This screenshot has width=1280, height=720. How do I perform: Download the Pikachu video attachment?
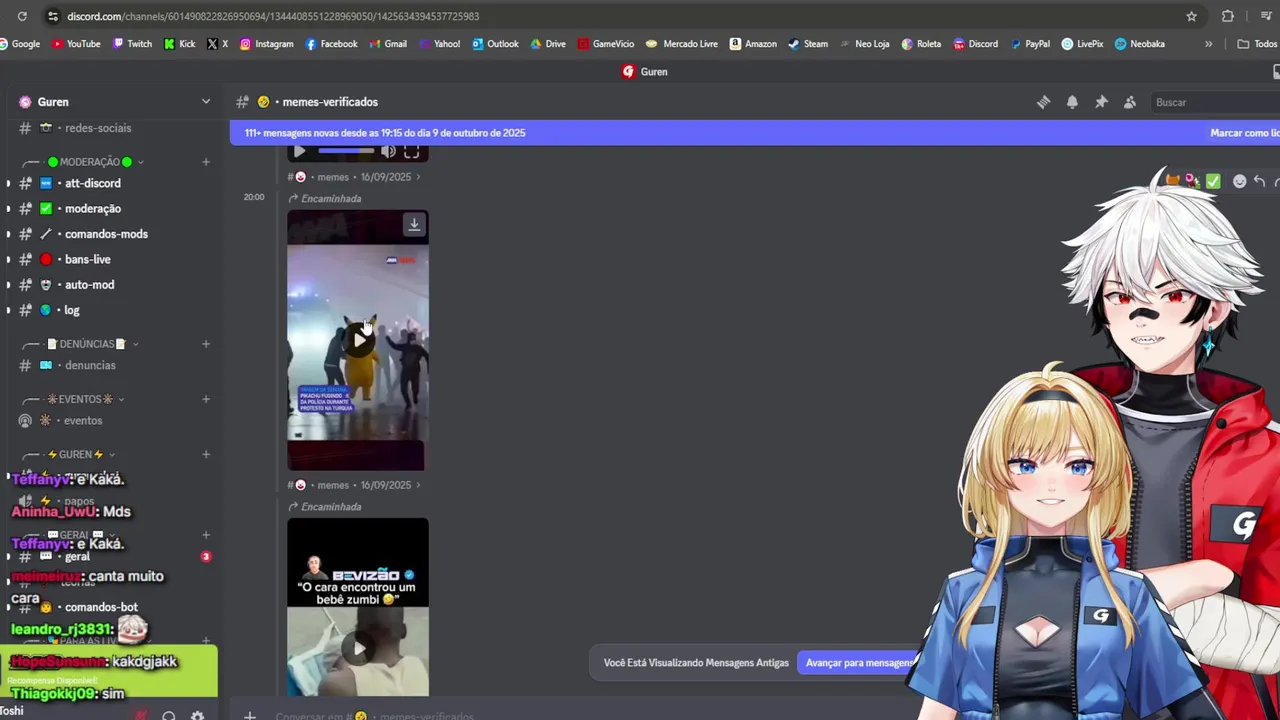[x=414, y=225]
